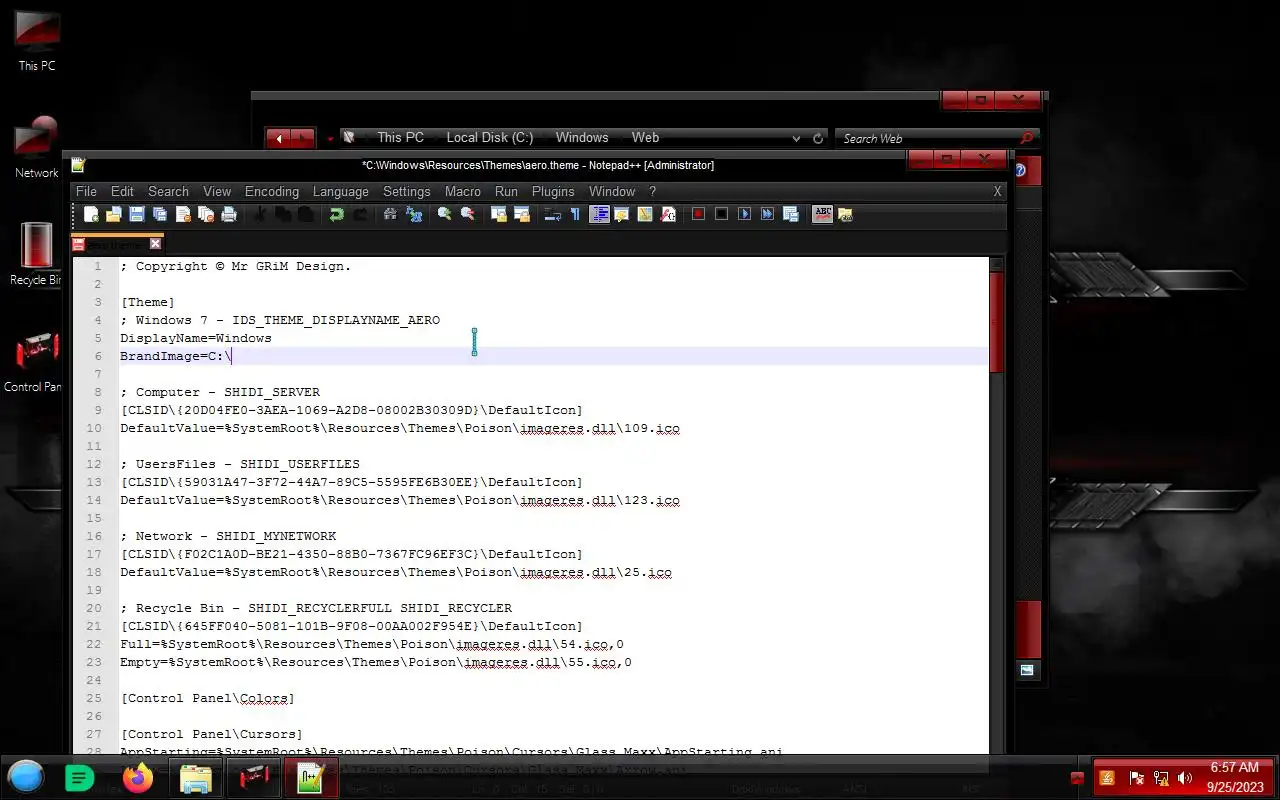Image resolution: width=1280 pixels, height=800 pixels.
Task: Click the Paste toolbar icon
Action: point(306,214)
